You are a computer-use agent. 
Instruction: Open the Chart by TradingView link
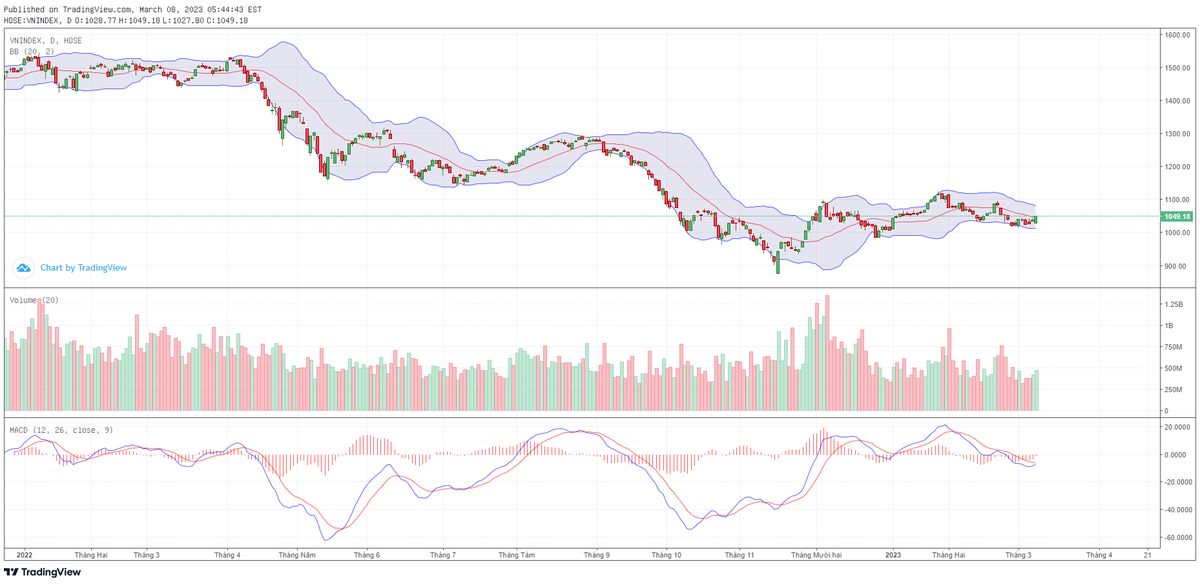(x=83, y=268)
